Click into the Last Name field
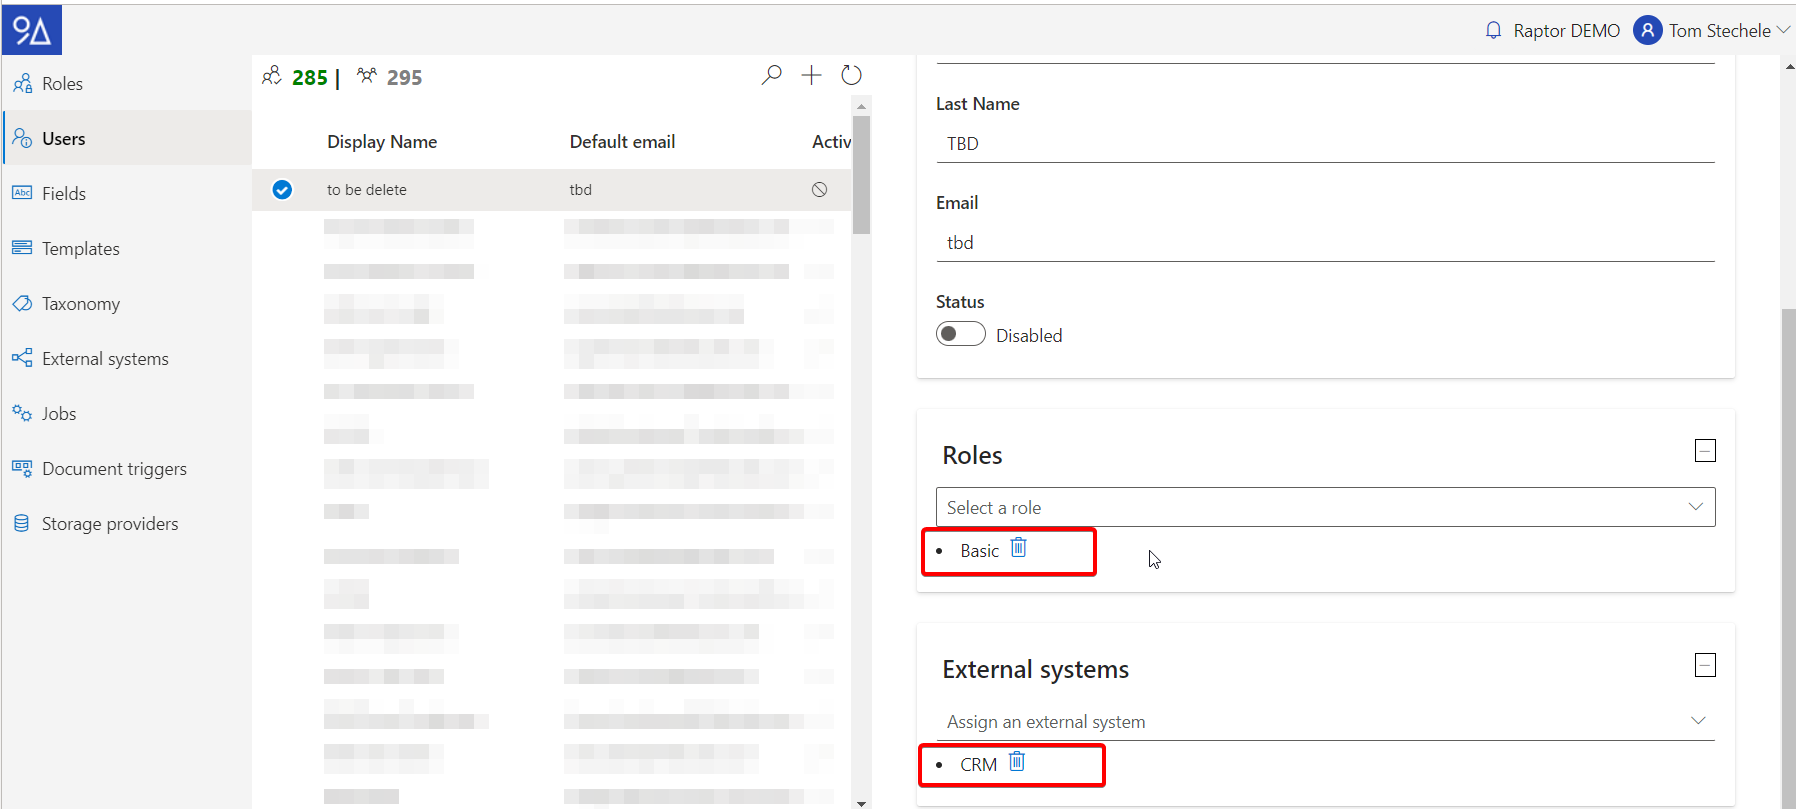Viewport: 1796px width, 809px height. pyautogui.click(x=1325, y=144)
